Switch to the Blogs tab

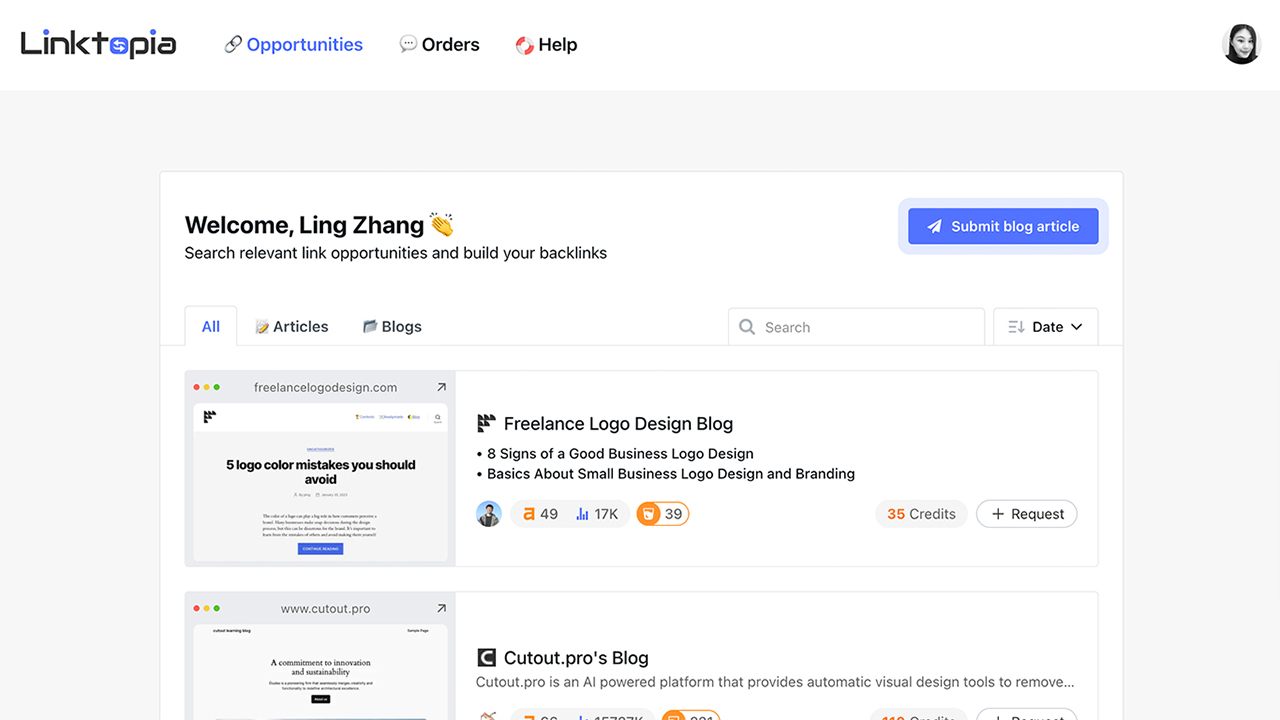pyautogui.click(x=391, y=326)
